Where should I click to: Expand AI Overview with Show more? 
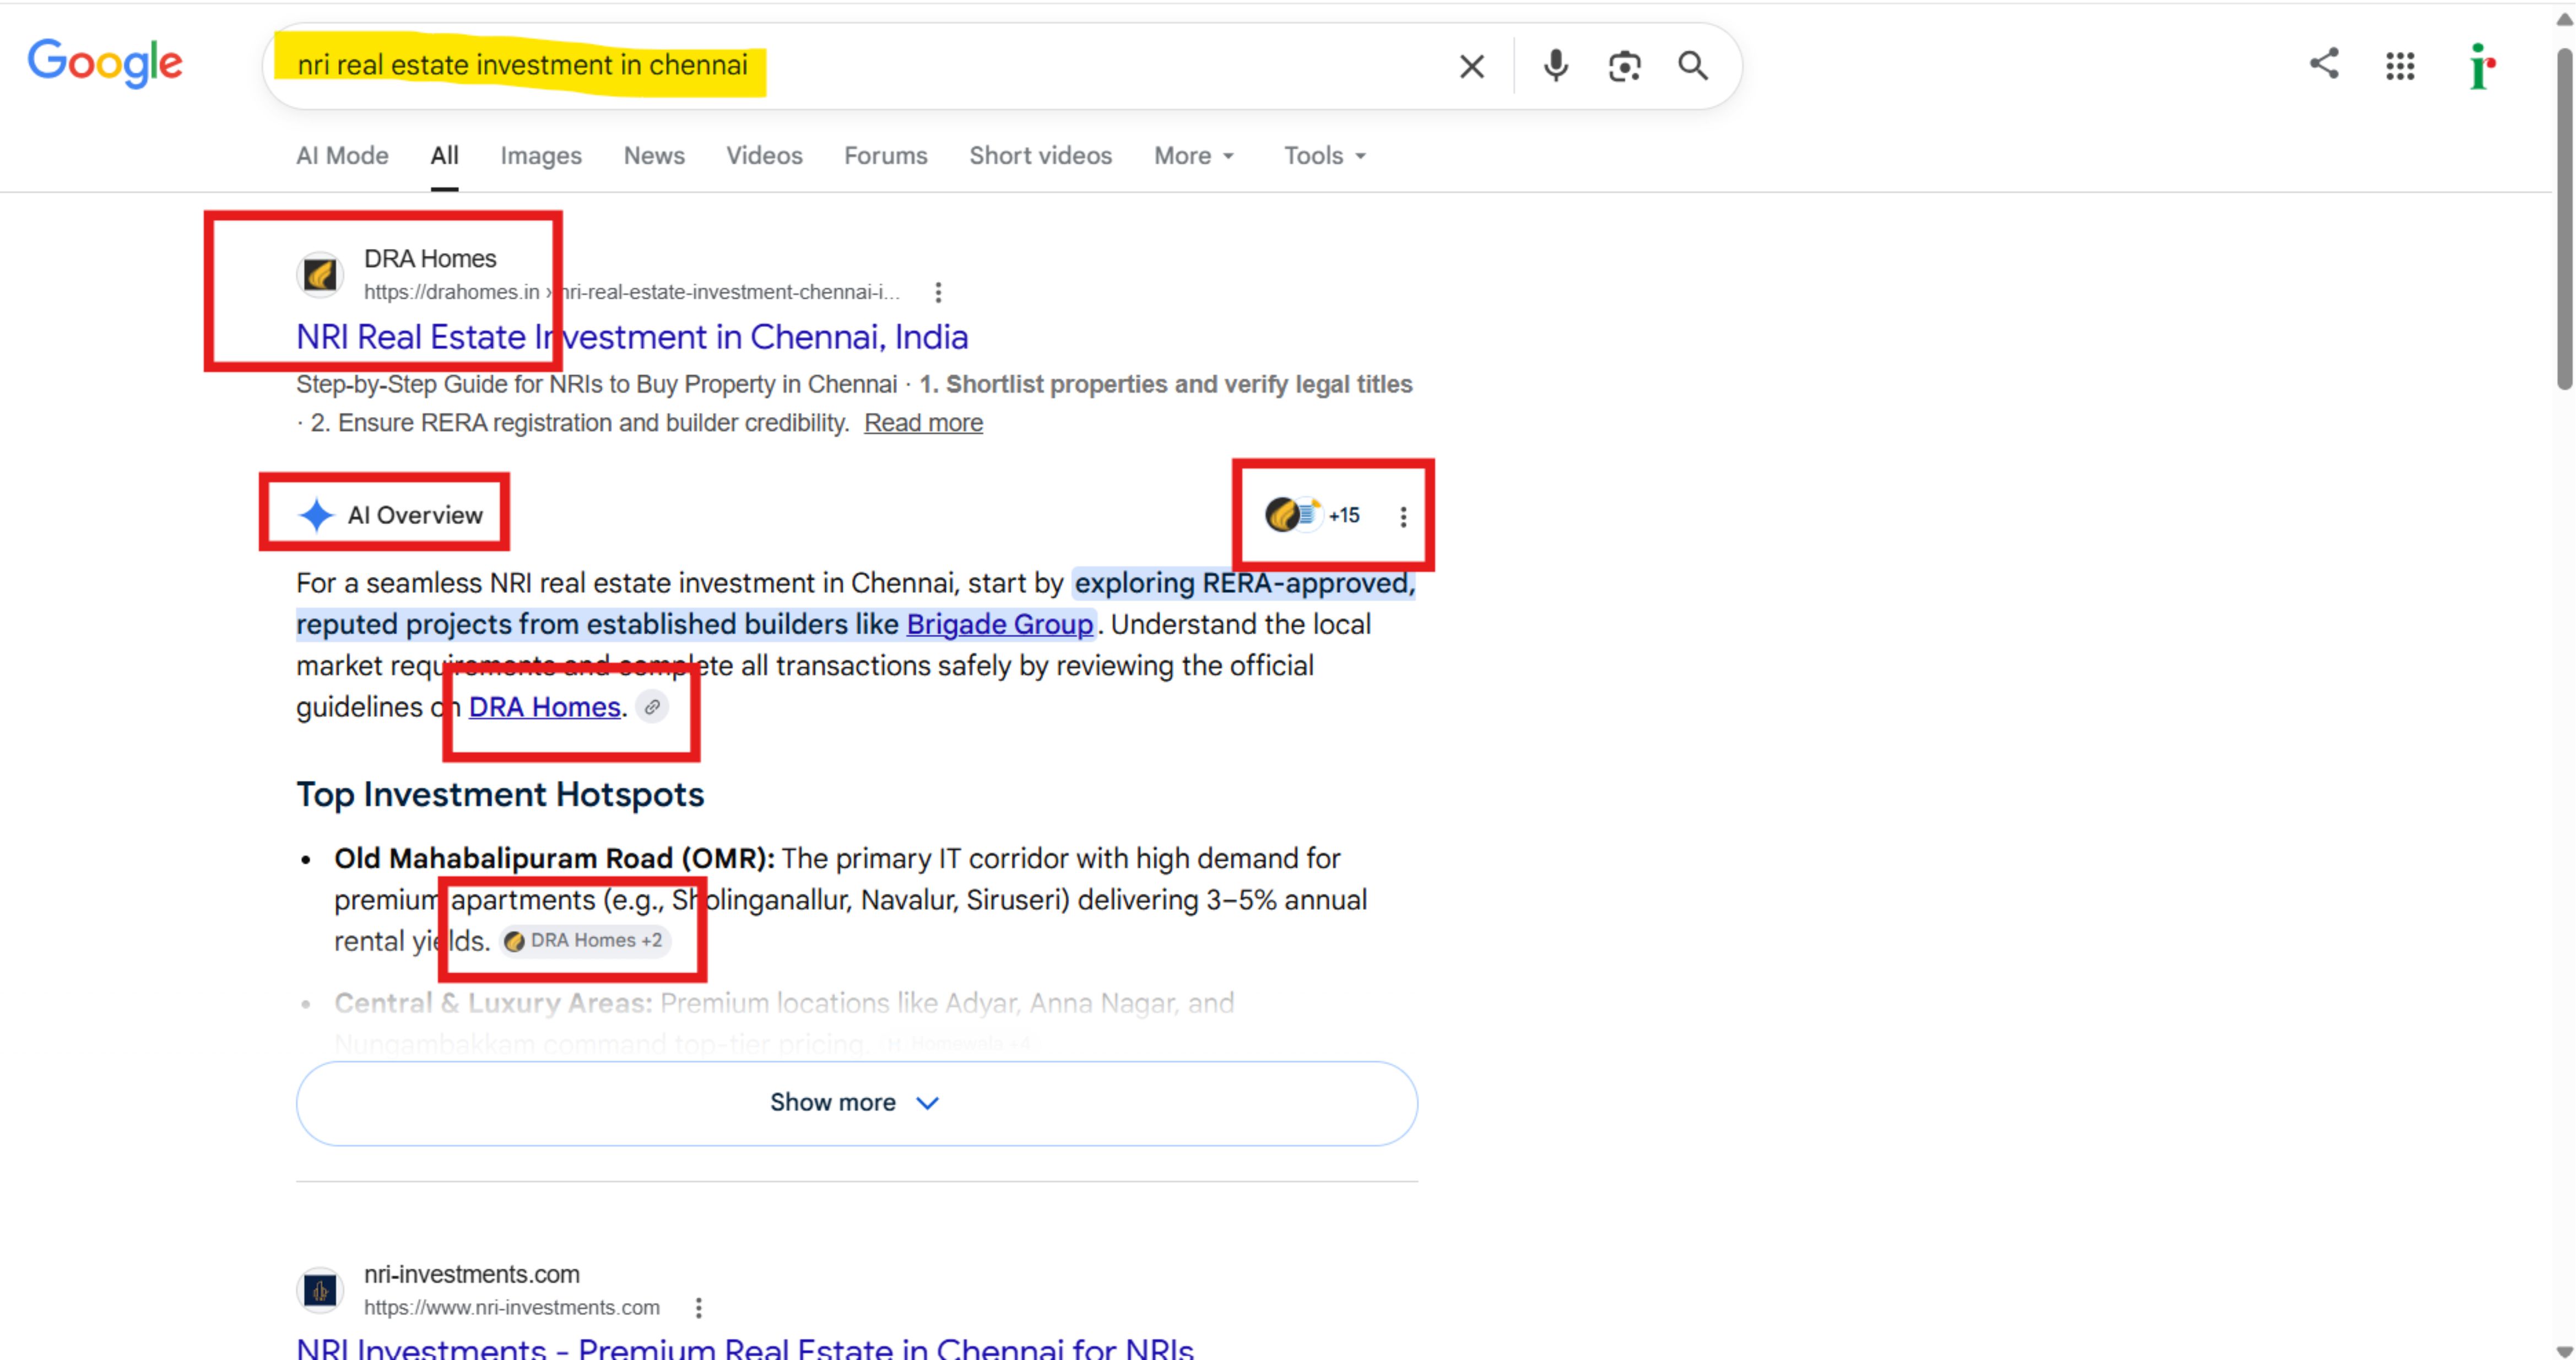click(857, 1103)
